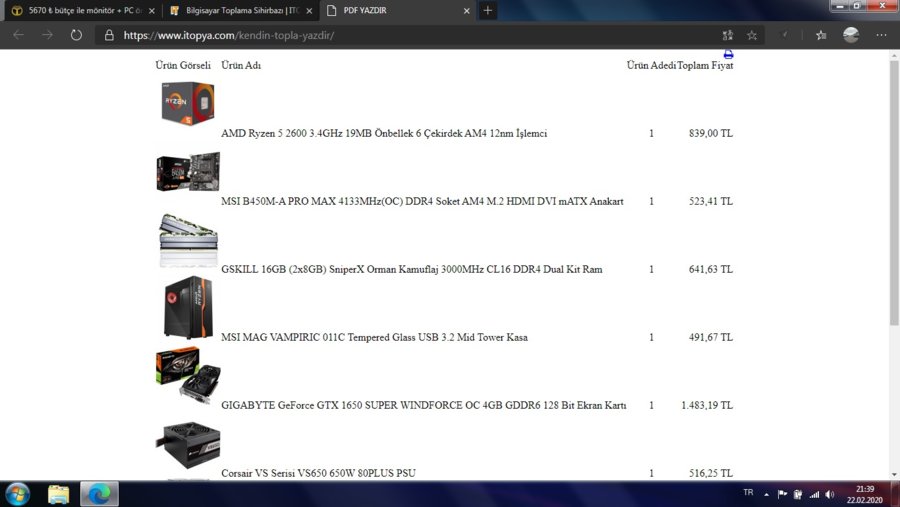The width and height of the screenshot is (900, 507).
Task: Click the printer icon above the price column
Action: pos(728,54)
